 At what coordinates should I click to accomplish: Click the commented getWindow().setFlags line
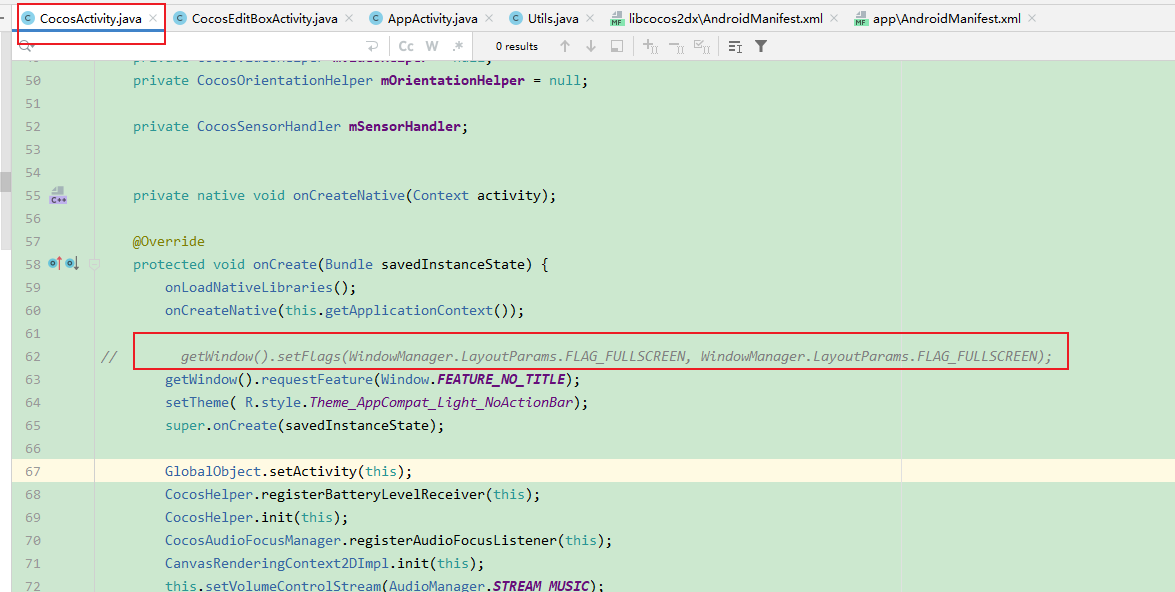click(x=616, y=357)
